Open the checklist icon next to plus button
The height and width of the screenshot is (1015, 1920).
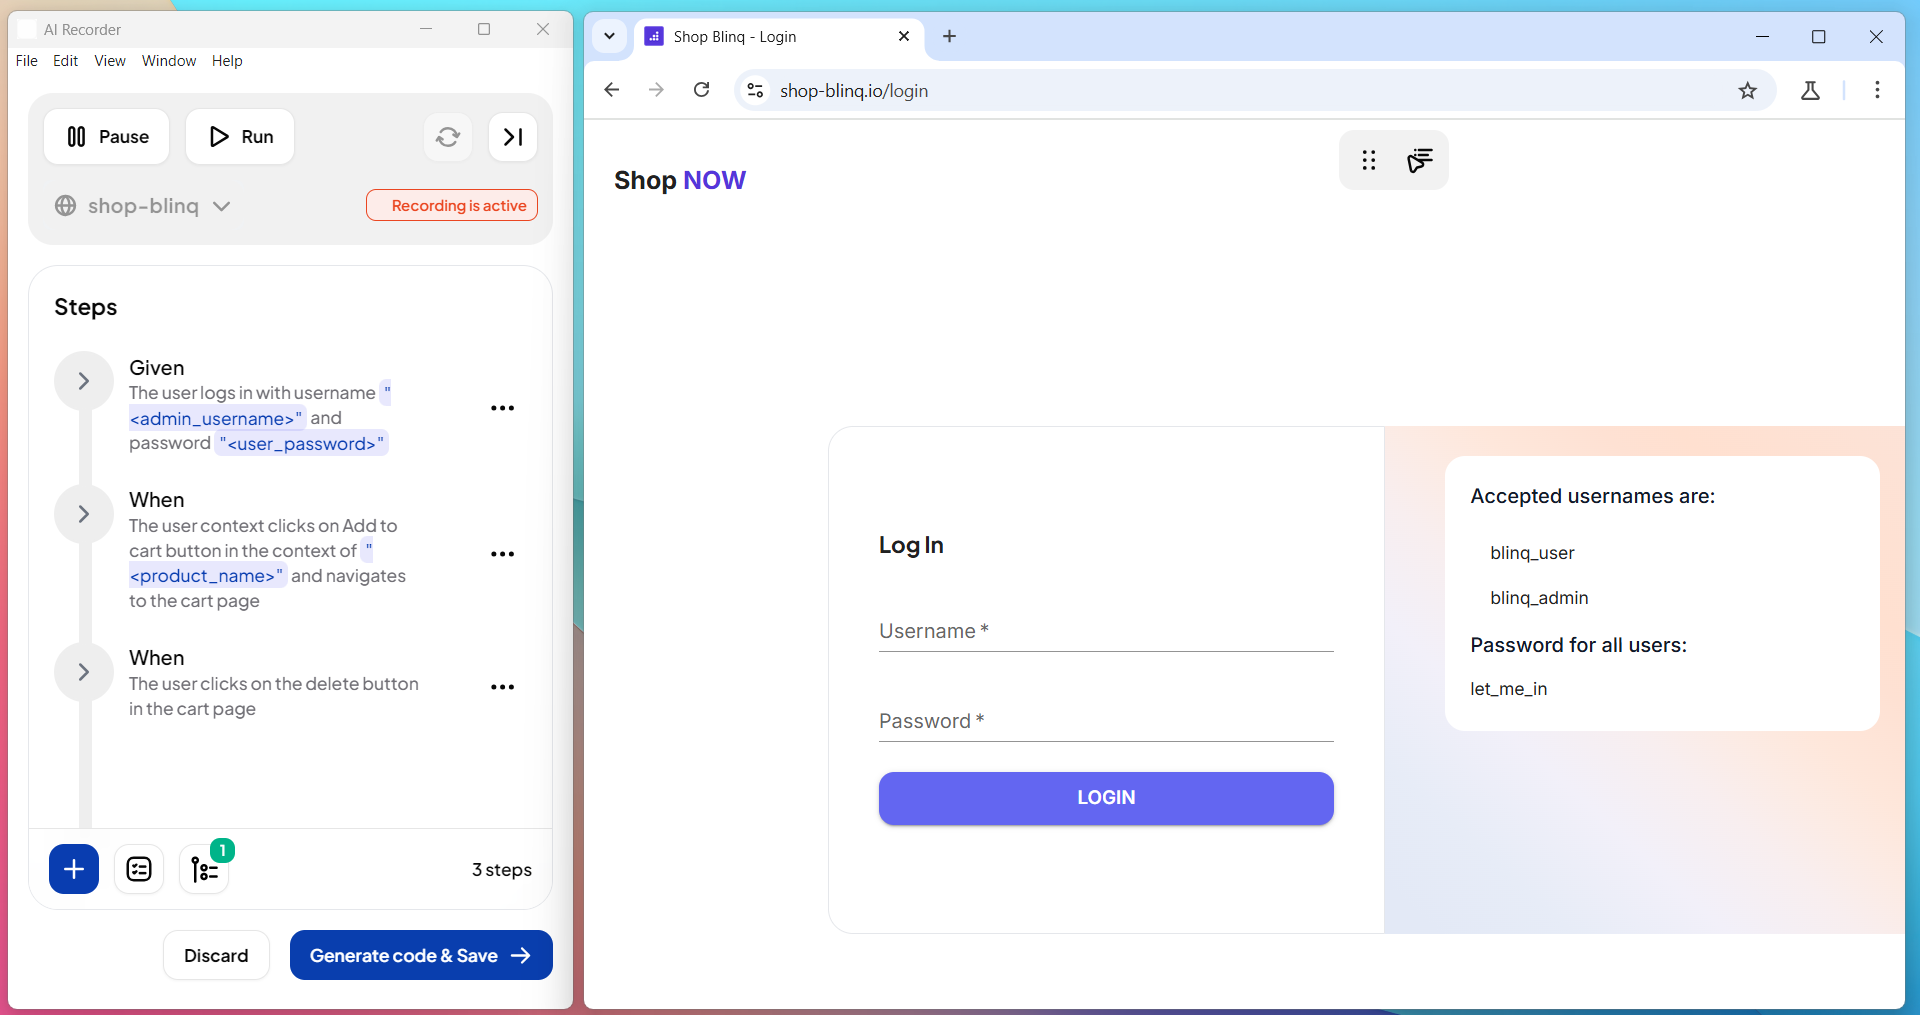coord(139,869)
